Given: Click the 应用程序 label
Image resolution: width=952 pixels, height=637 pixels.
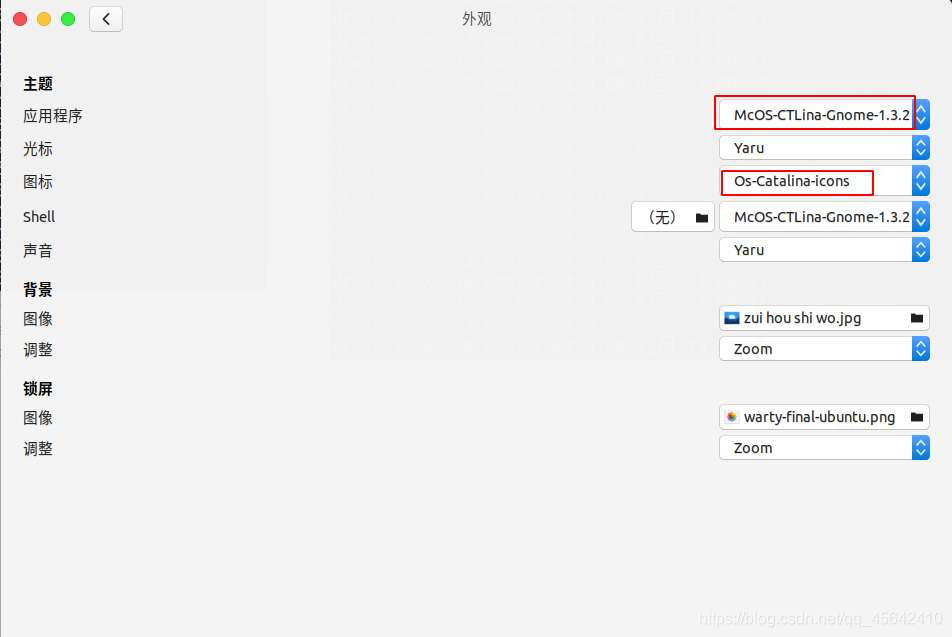Looking at the screenshot, I should [x=53, y=115].
